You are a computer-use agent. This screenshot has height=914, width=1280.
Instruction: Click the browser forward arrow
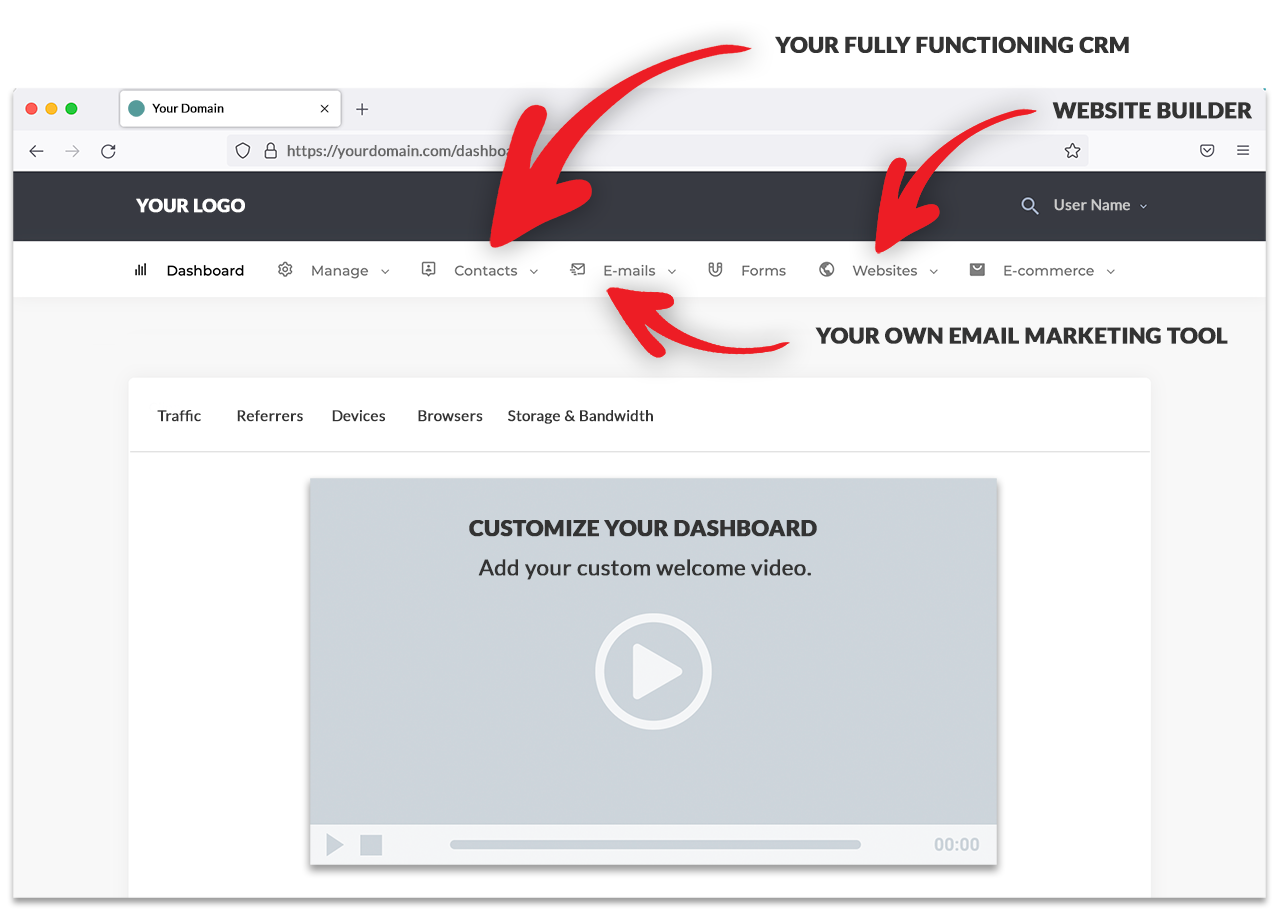click(x=72, y=151)
